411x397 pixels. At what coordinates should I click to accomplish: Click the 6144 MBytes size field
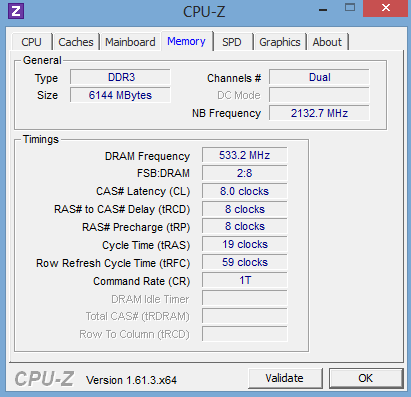[120, 95]
